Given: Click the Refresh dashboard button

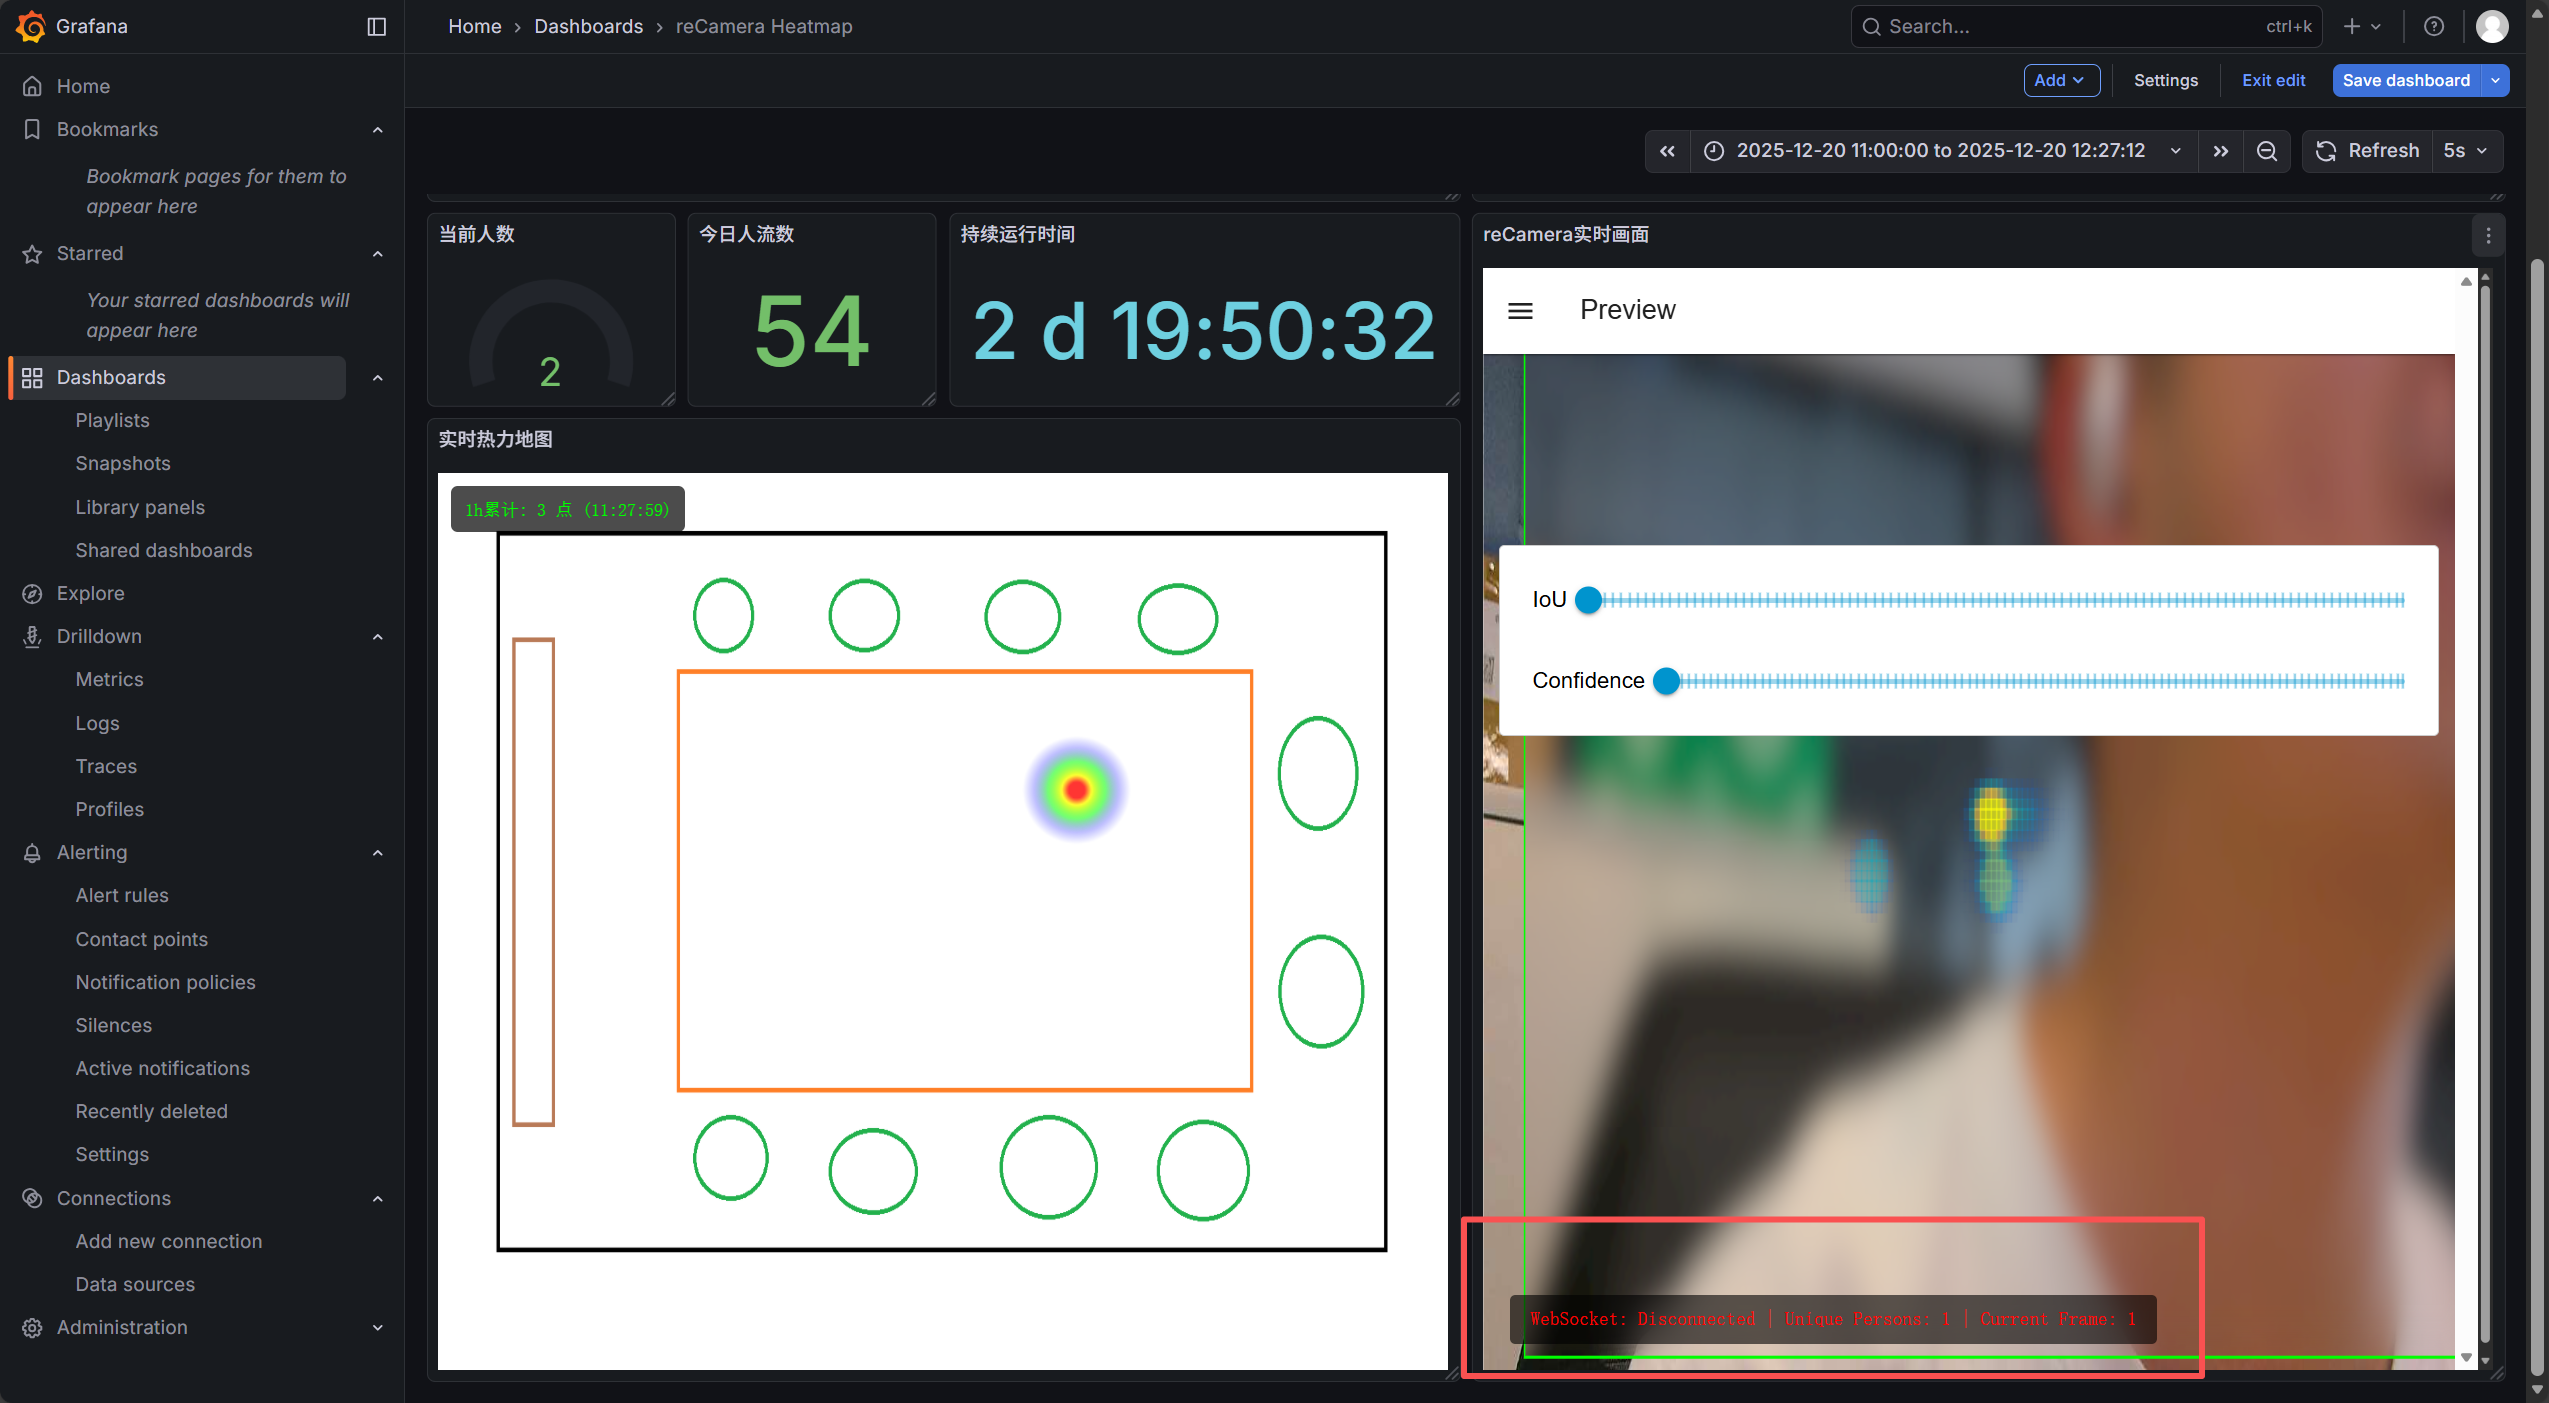Looking at the screenshot, I should pyautogui.click(x=2367, y=151).
